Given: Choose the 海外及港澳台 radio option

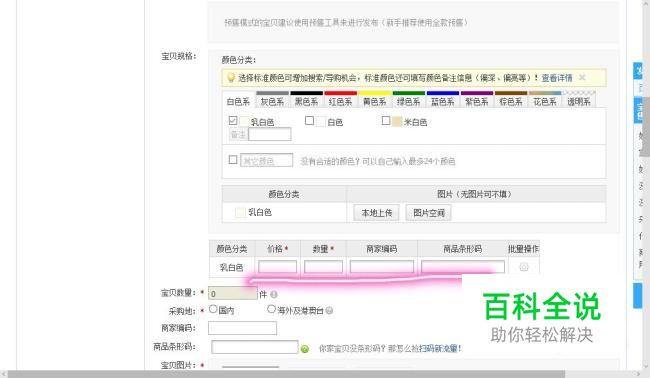Looking at the screenshot, I should (272, 309).
